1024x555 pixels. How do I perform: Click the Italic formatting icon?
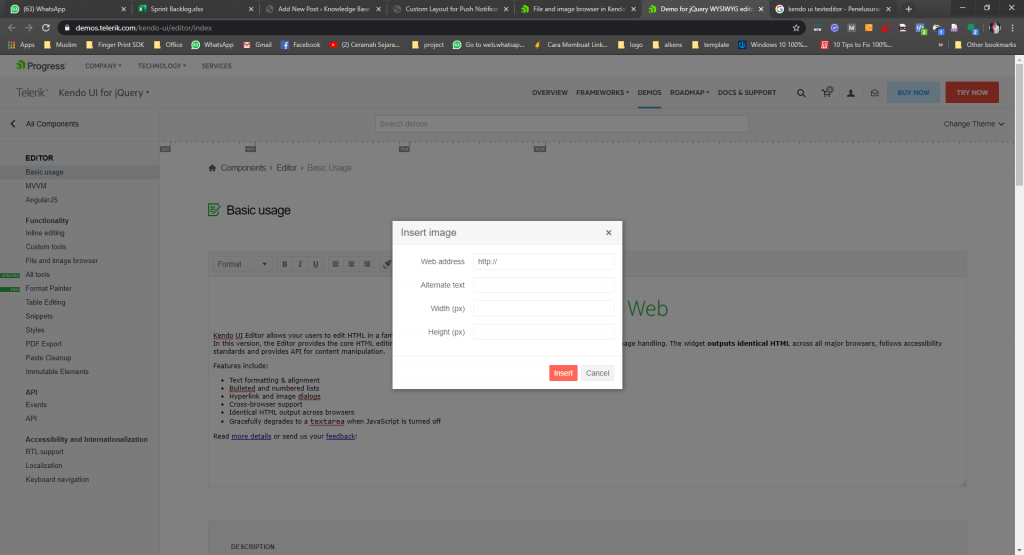[x=300, y=264]
